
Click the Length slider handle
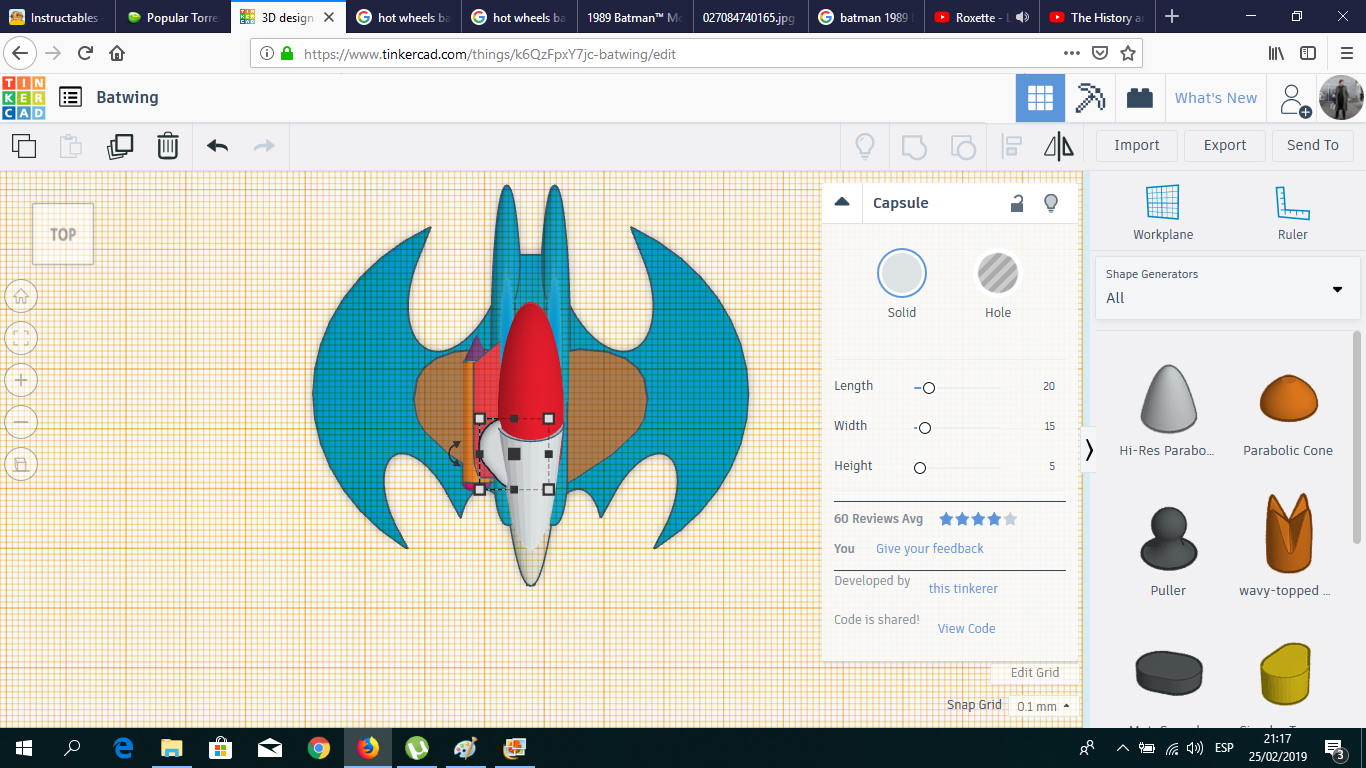pyautogui.click(x=928, y=387)
